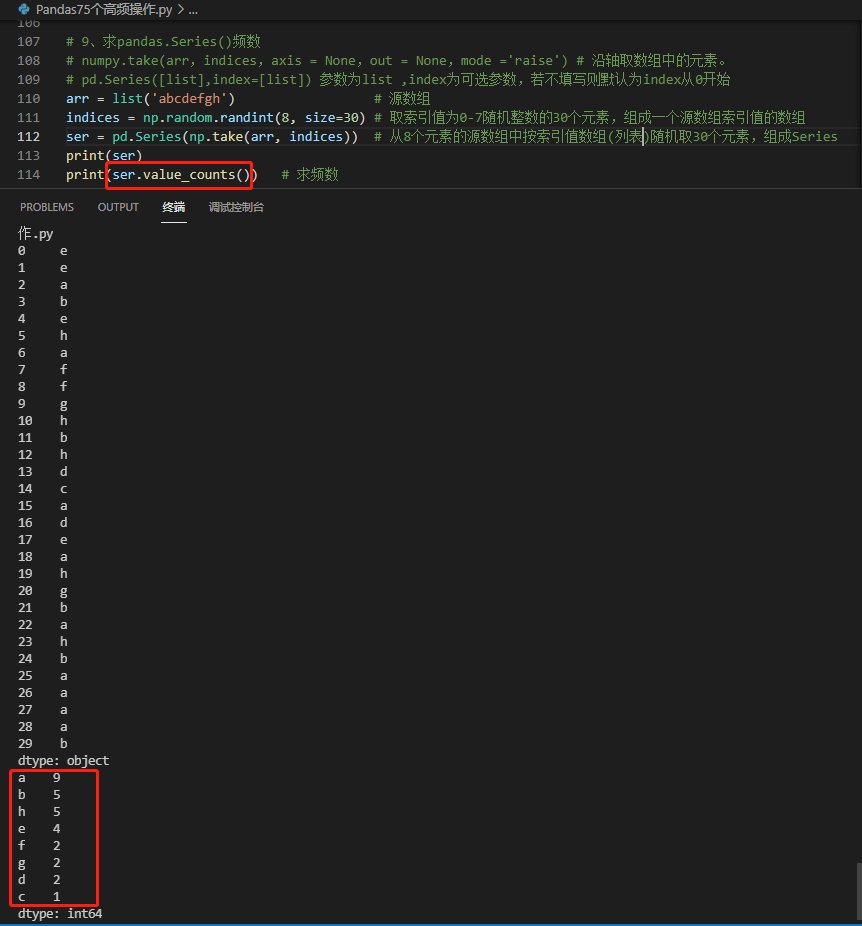
Task: Click 'ser.value_counts()' on line 114
Action: coord(181,174)
